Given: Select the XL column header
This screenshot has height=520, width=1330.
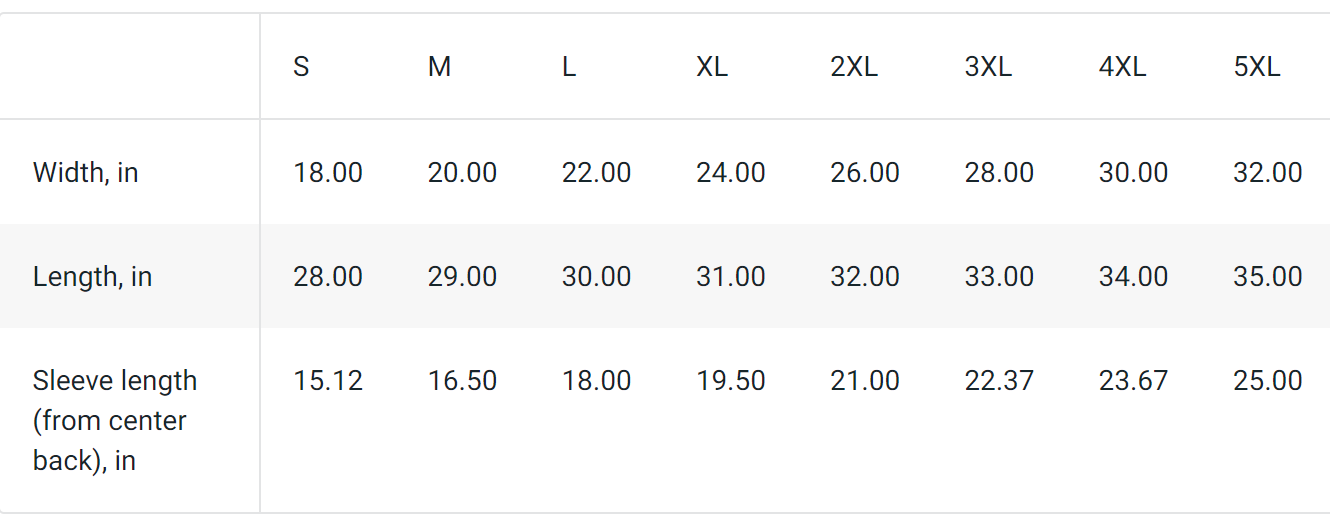Looking at the screenshot, I should 712,67.
